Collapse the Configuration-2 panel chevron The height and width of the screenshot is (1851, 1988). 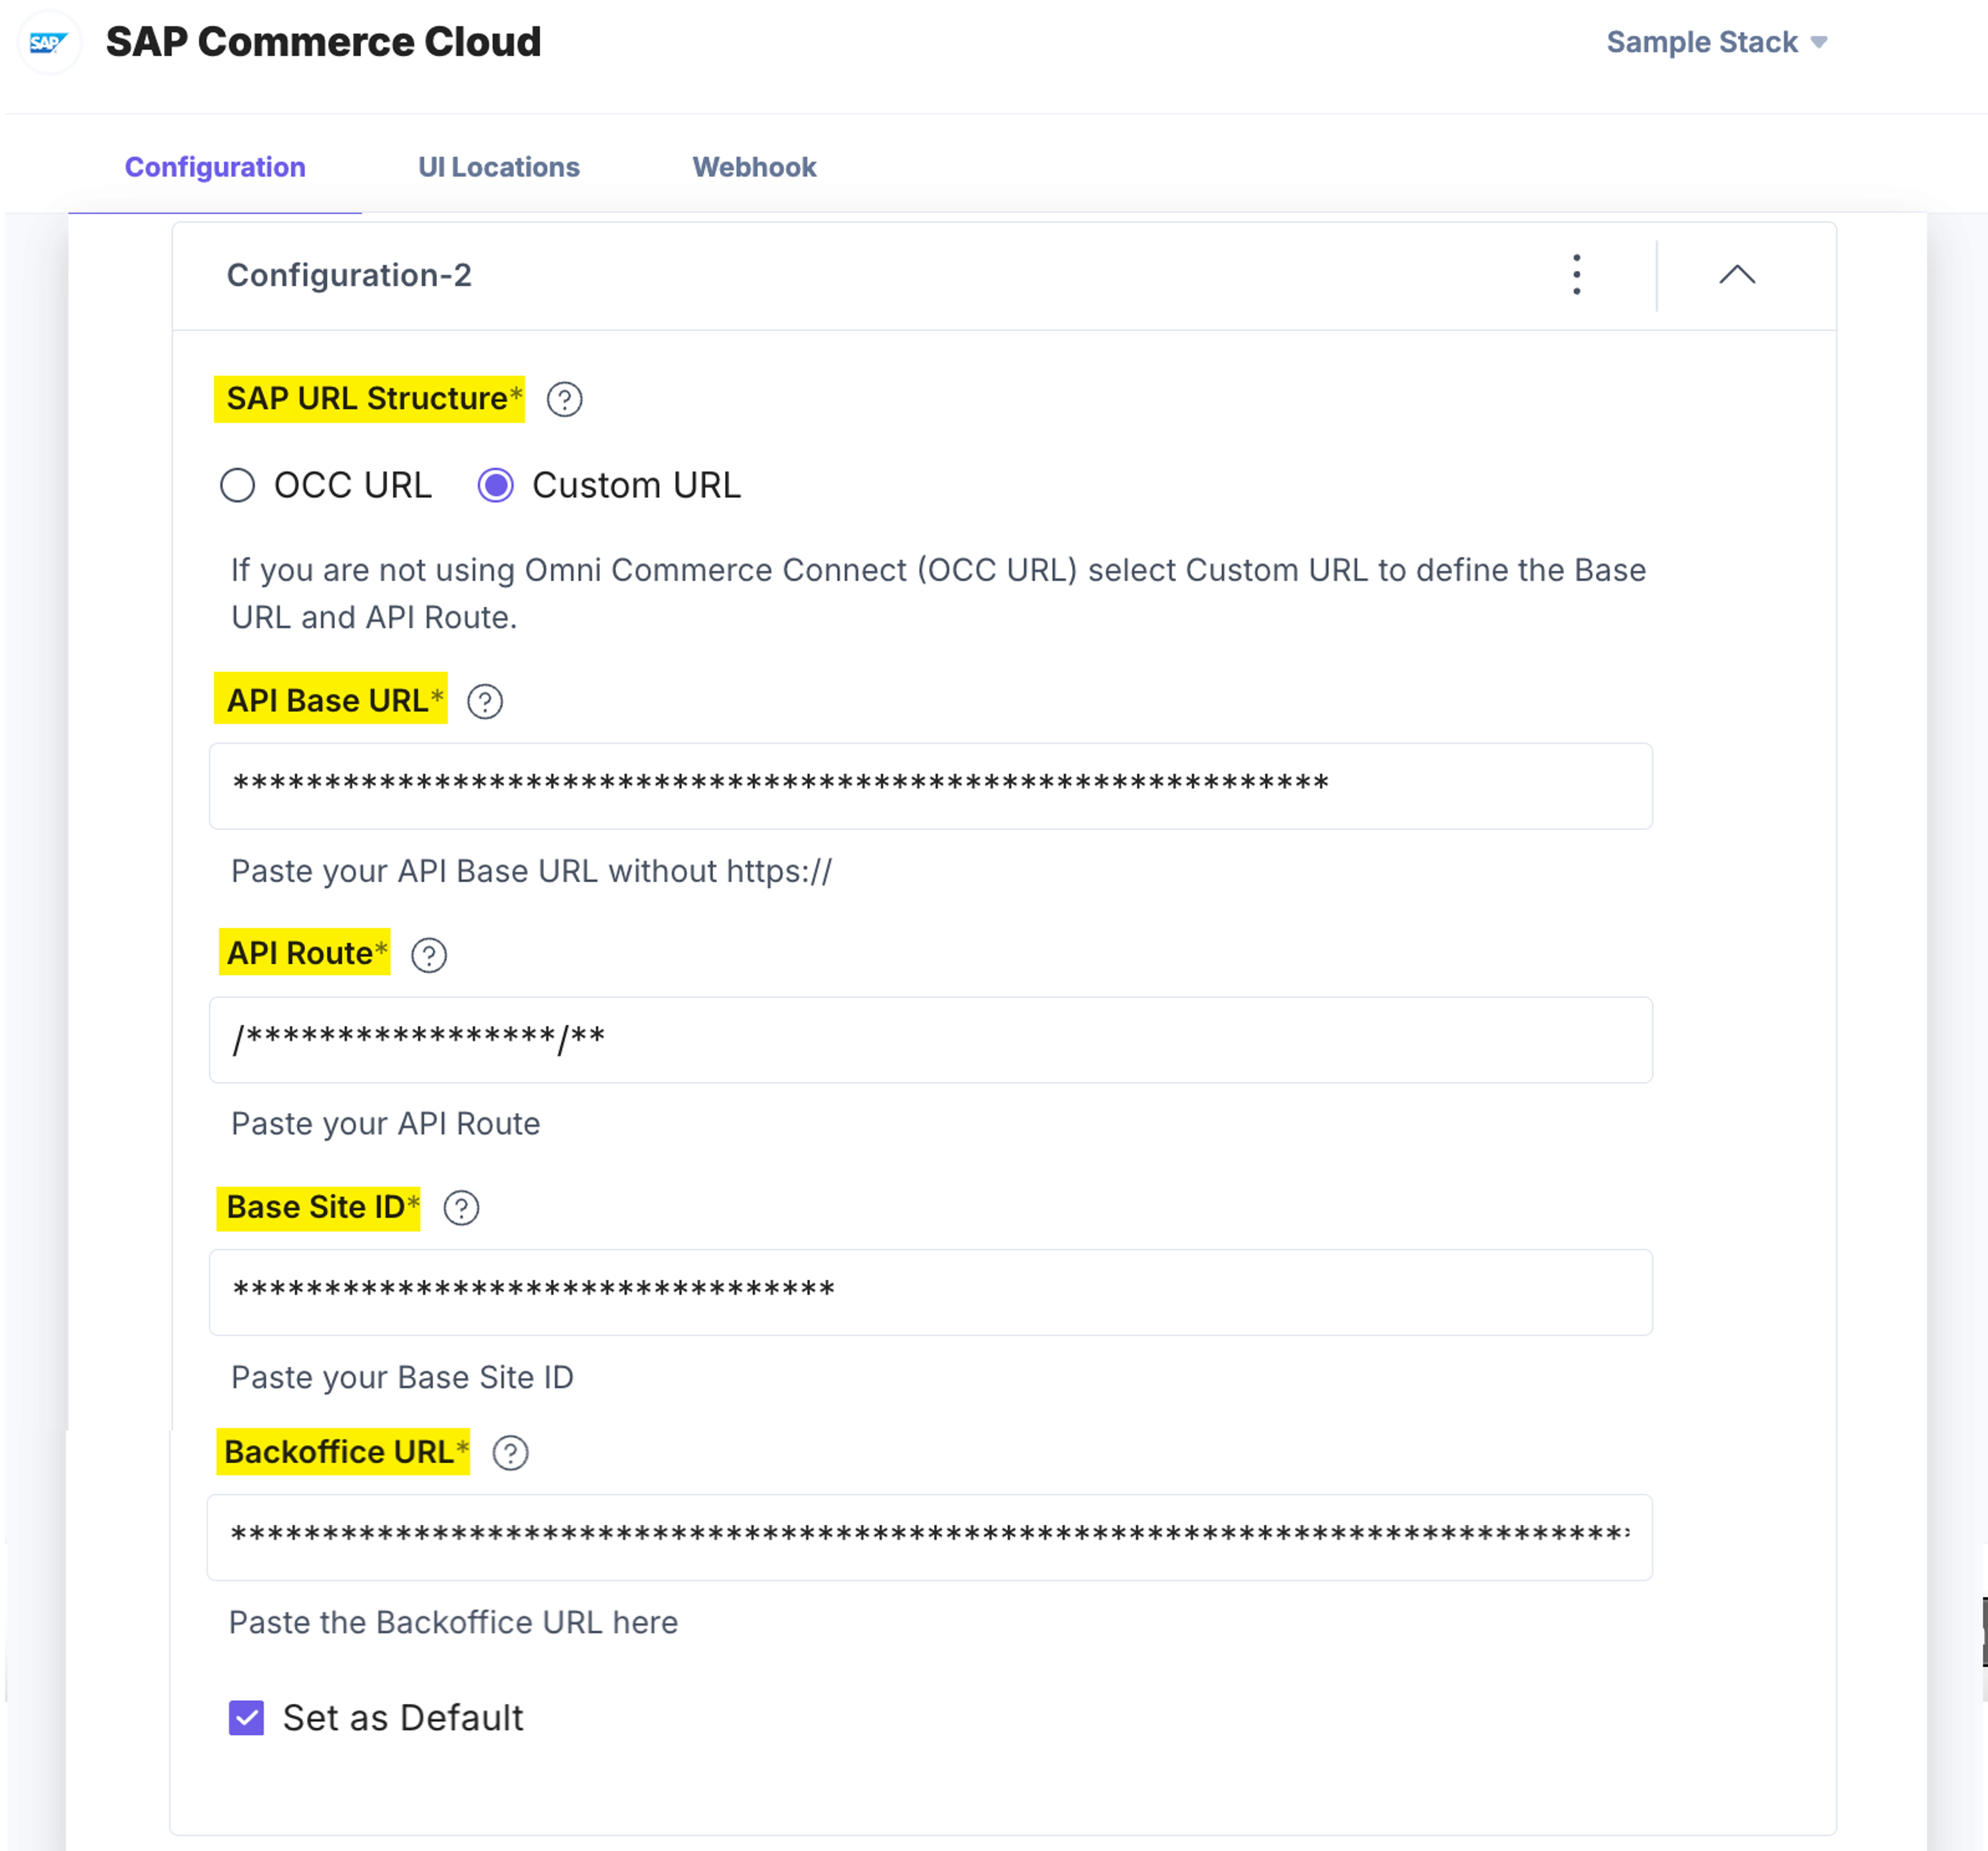(1737, 274)
